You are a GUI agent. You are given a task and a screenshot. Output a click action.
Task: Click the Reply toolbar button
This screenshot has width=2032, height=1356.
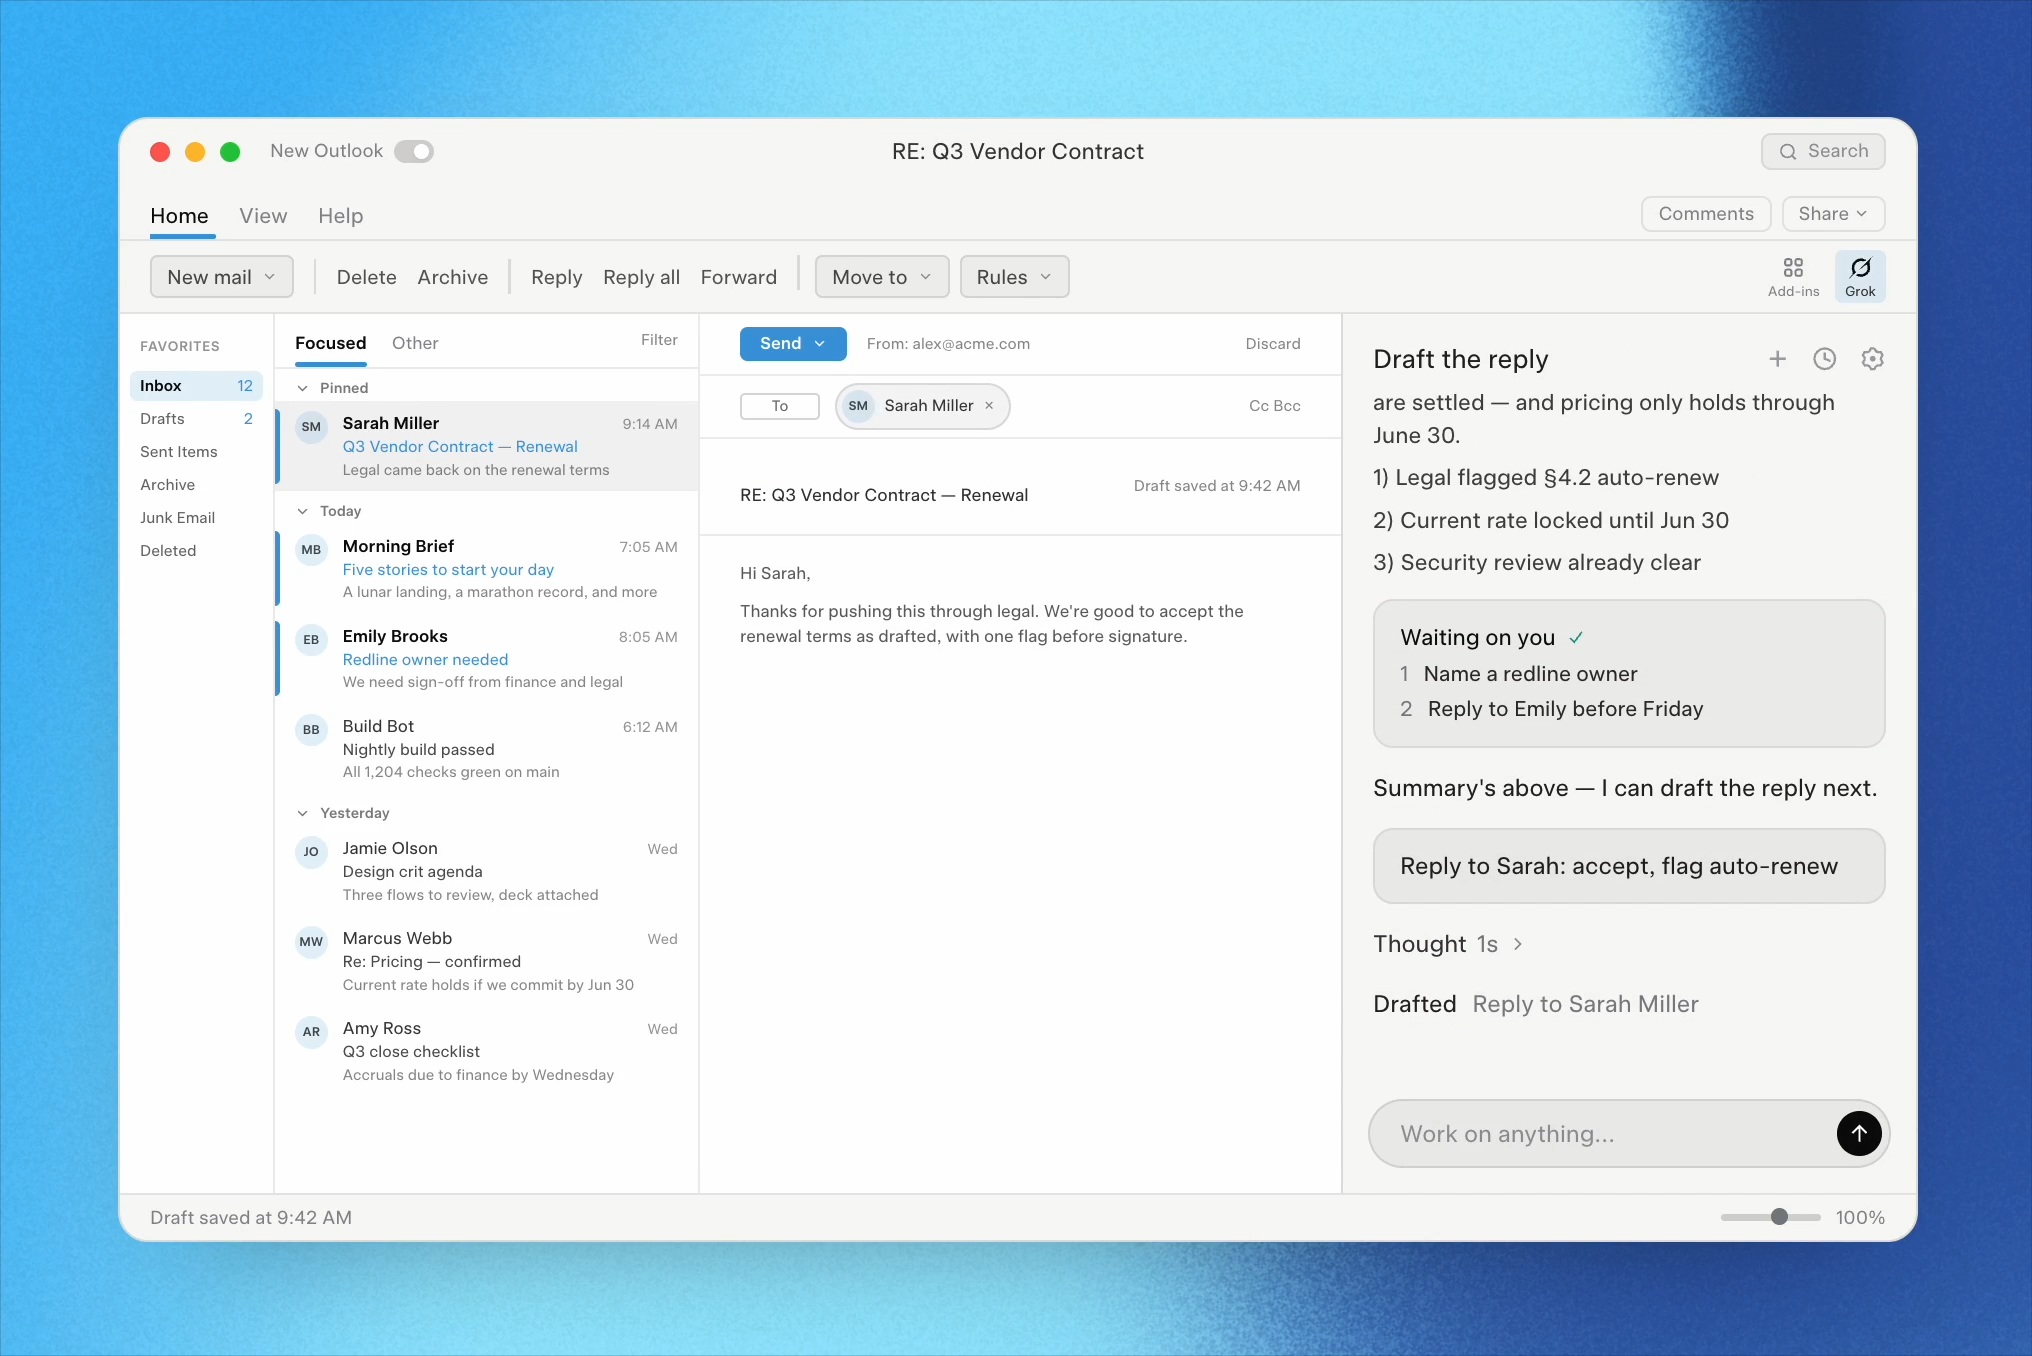click(557, 277)
